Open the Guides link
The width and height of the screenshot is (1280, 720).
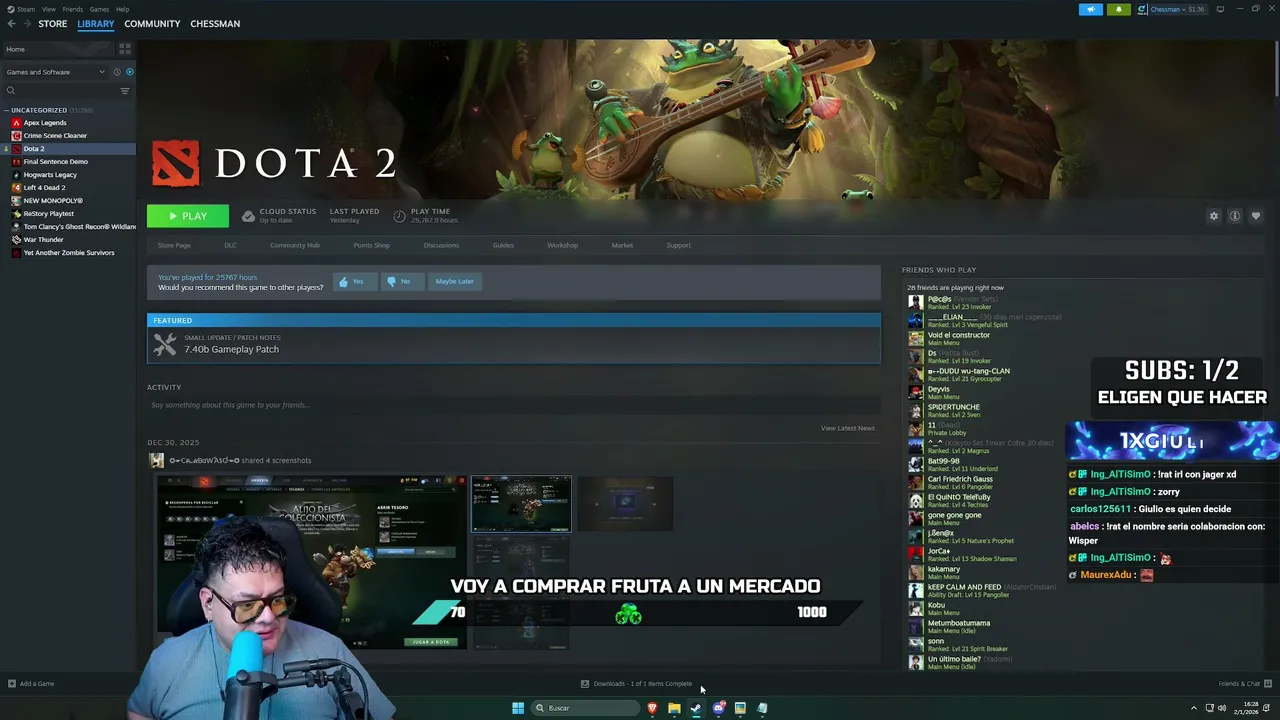pos(503,245)
